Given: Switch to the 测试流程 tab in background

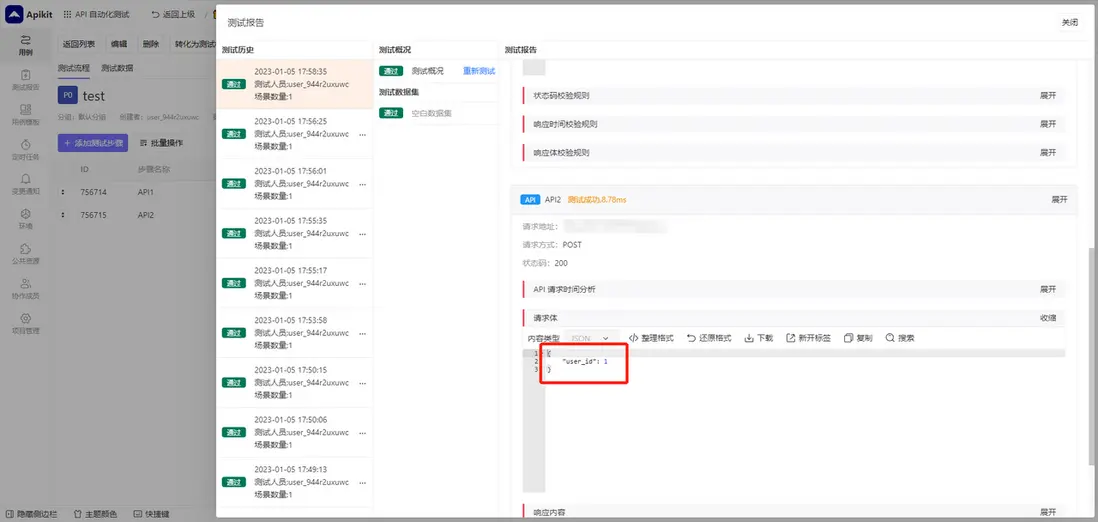Looking at the screenshot, I should 74,68.
